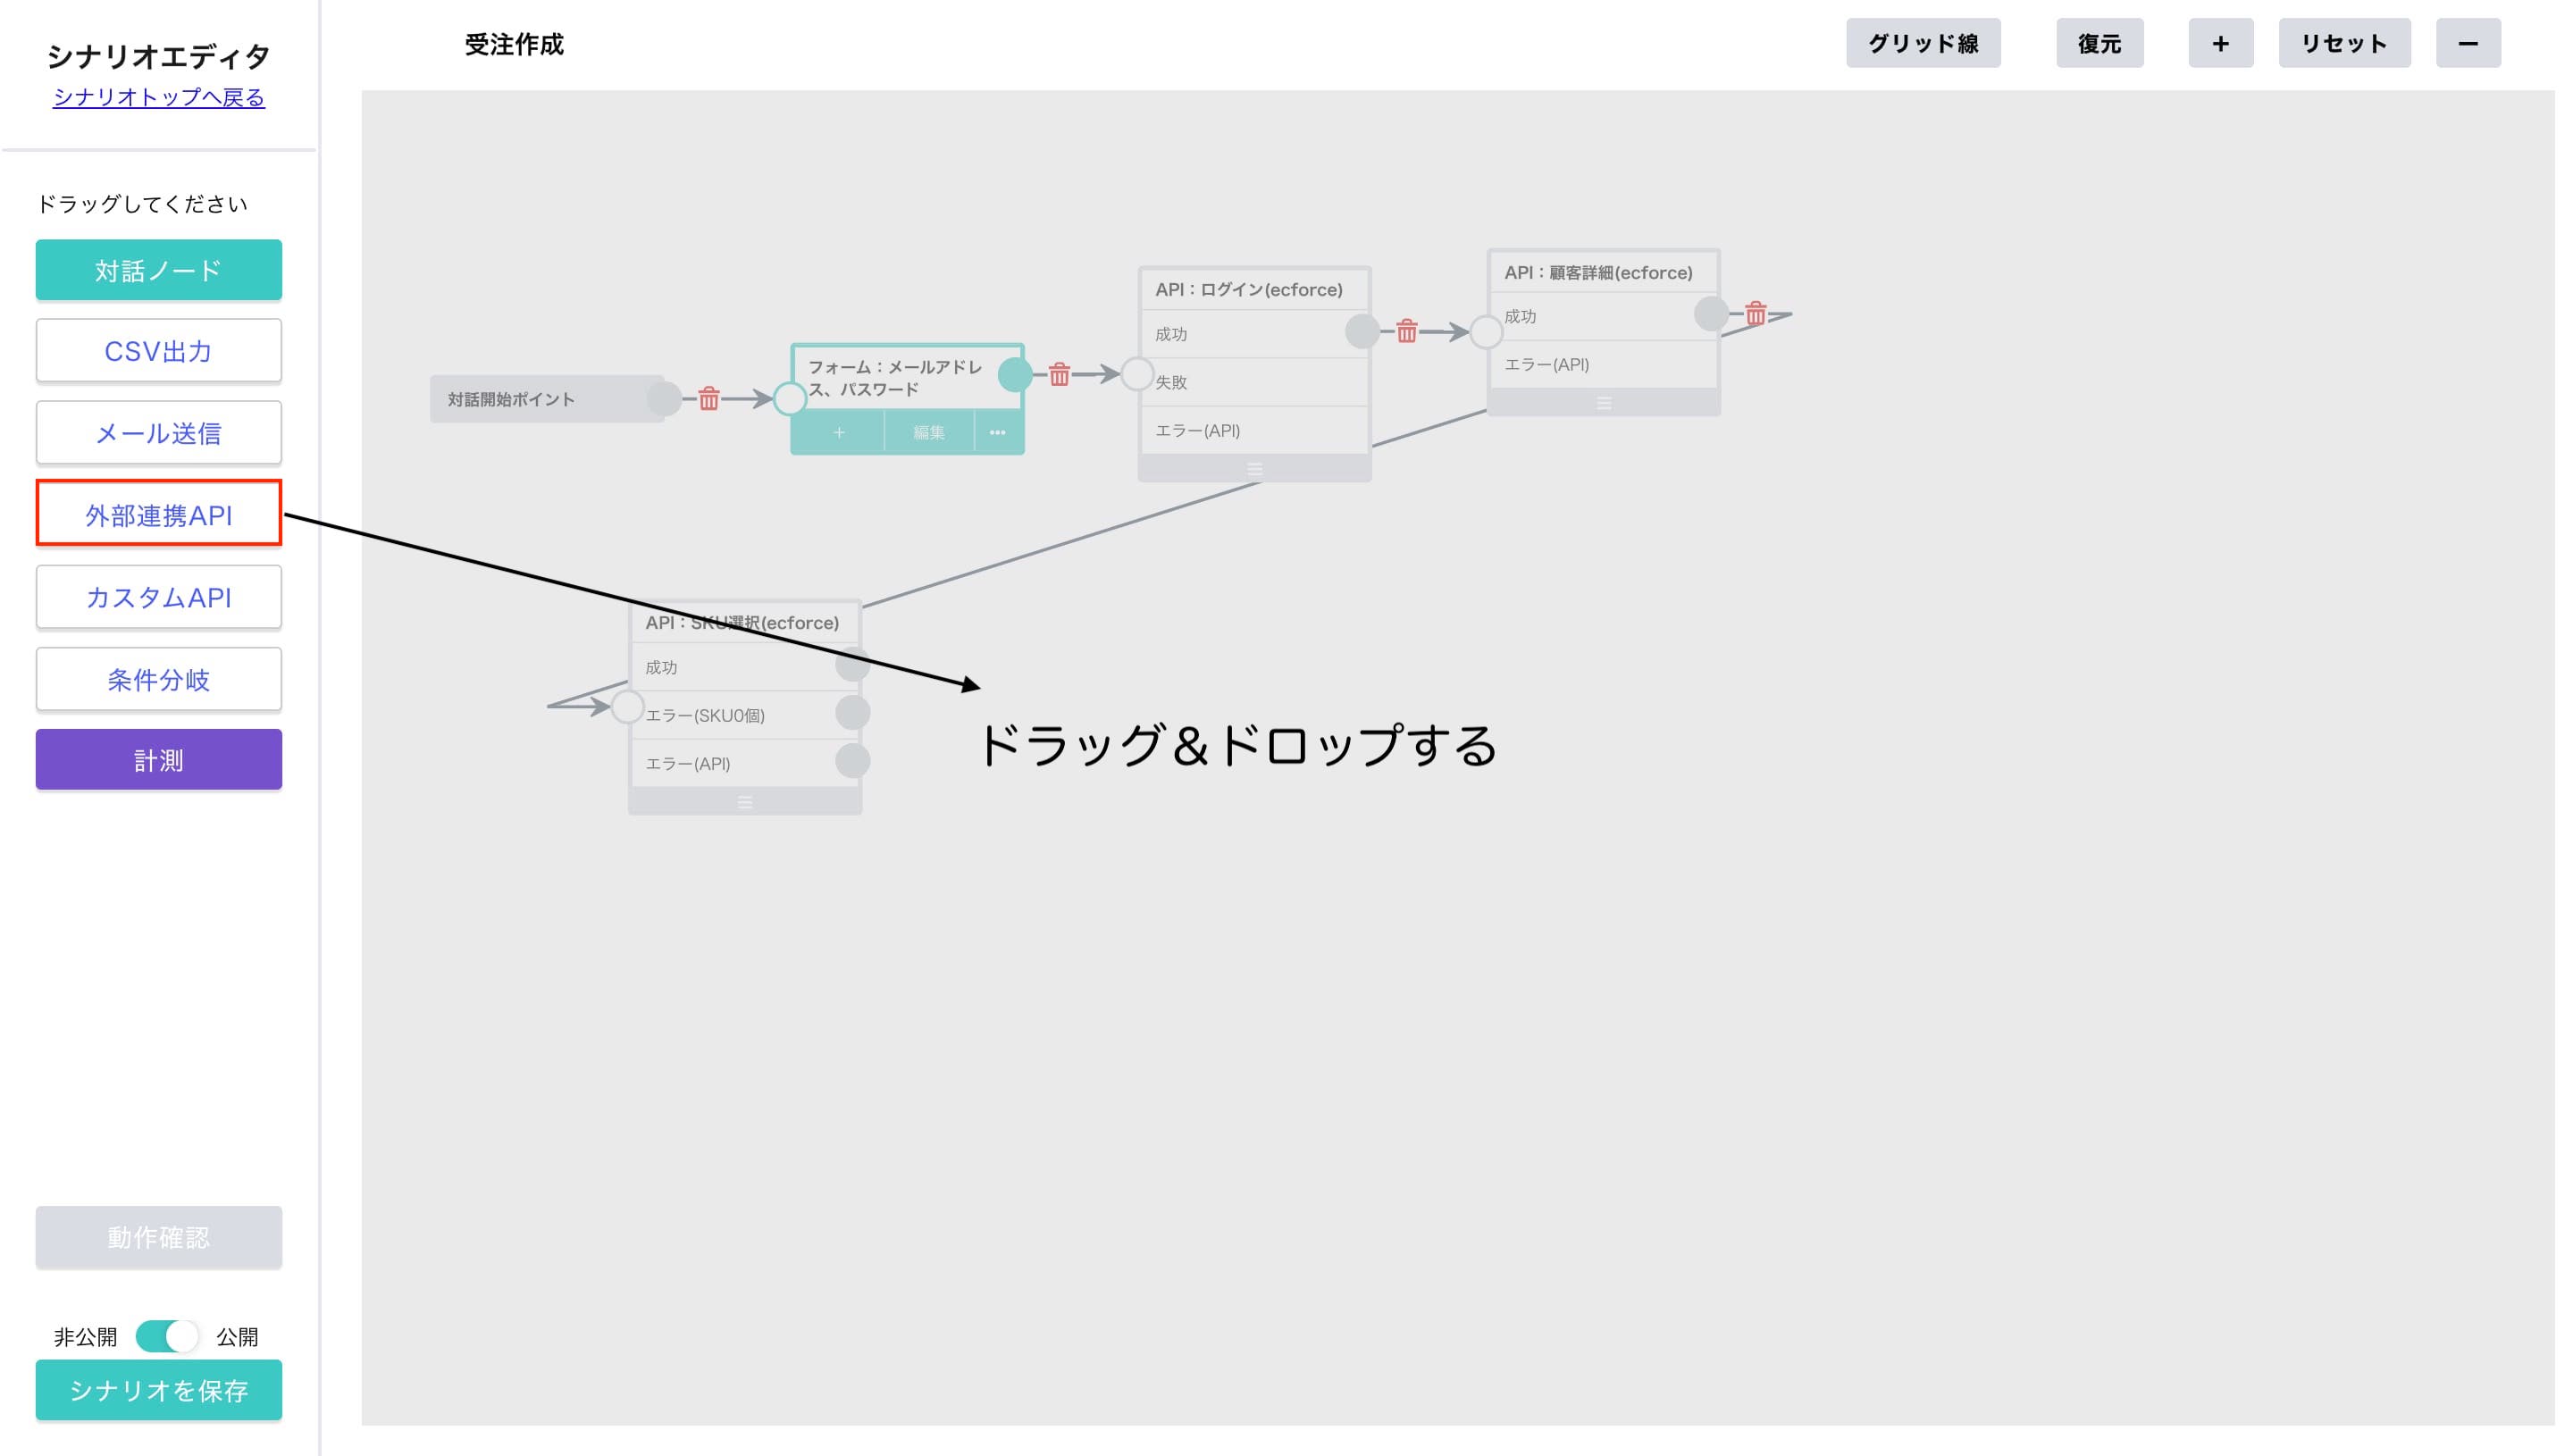
Task: Toggle the 非公開/公開 publish switch
Action: [x=167, y=1336]
